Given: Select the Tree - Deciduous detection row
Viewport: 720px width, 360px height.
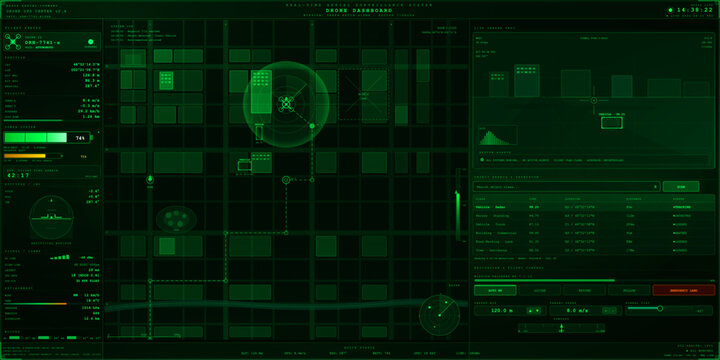Looking at the screenshot, I should pyautogui.click(x=594, y=251).
